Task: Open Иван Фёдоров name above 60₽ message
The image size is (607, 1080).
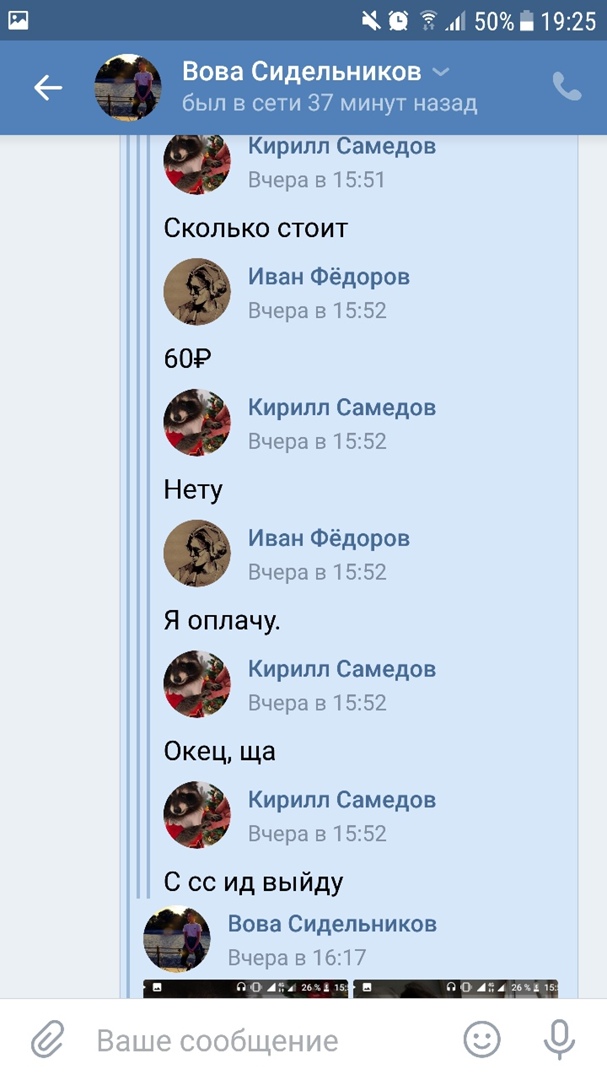Action: (x=329, y=277)
